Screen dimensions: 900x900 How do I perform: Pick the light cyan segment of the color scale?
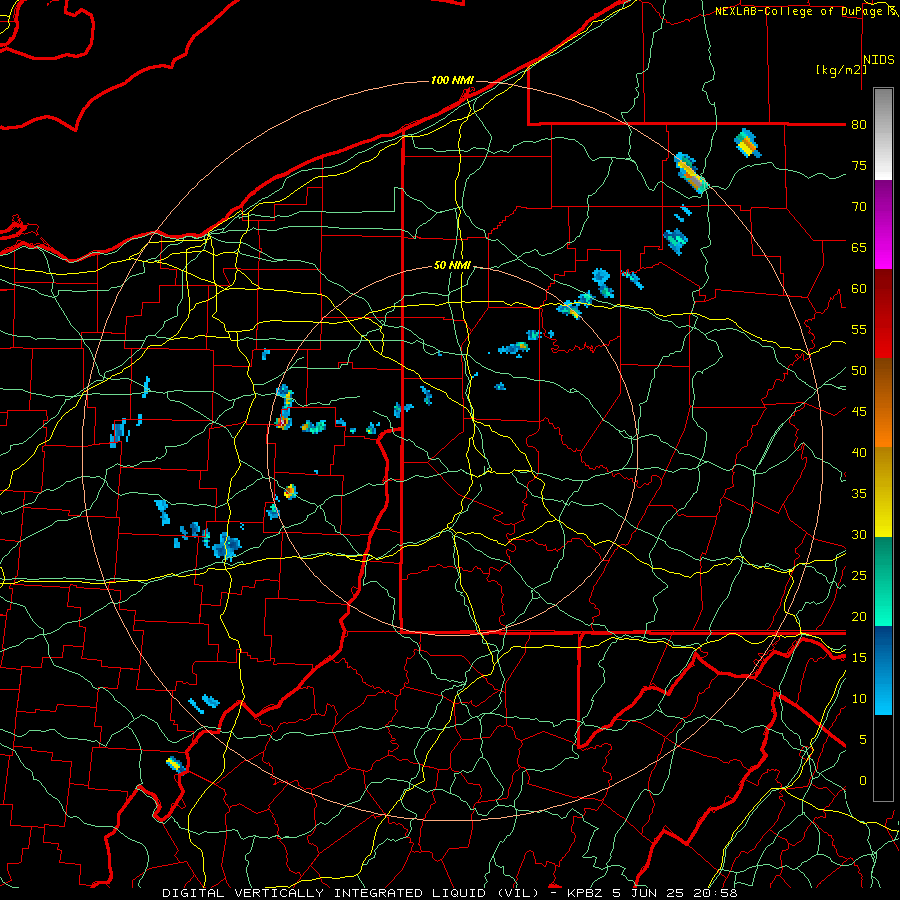(883, 692)
